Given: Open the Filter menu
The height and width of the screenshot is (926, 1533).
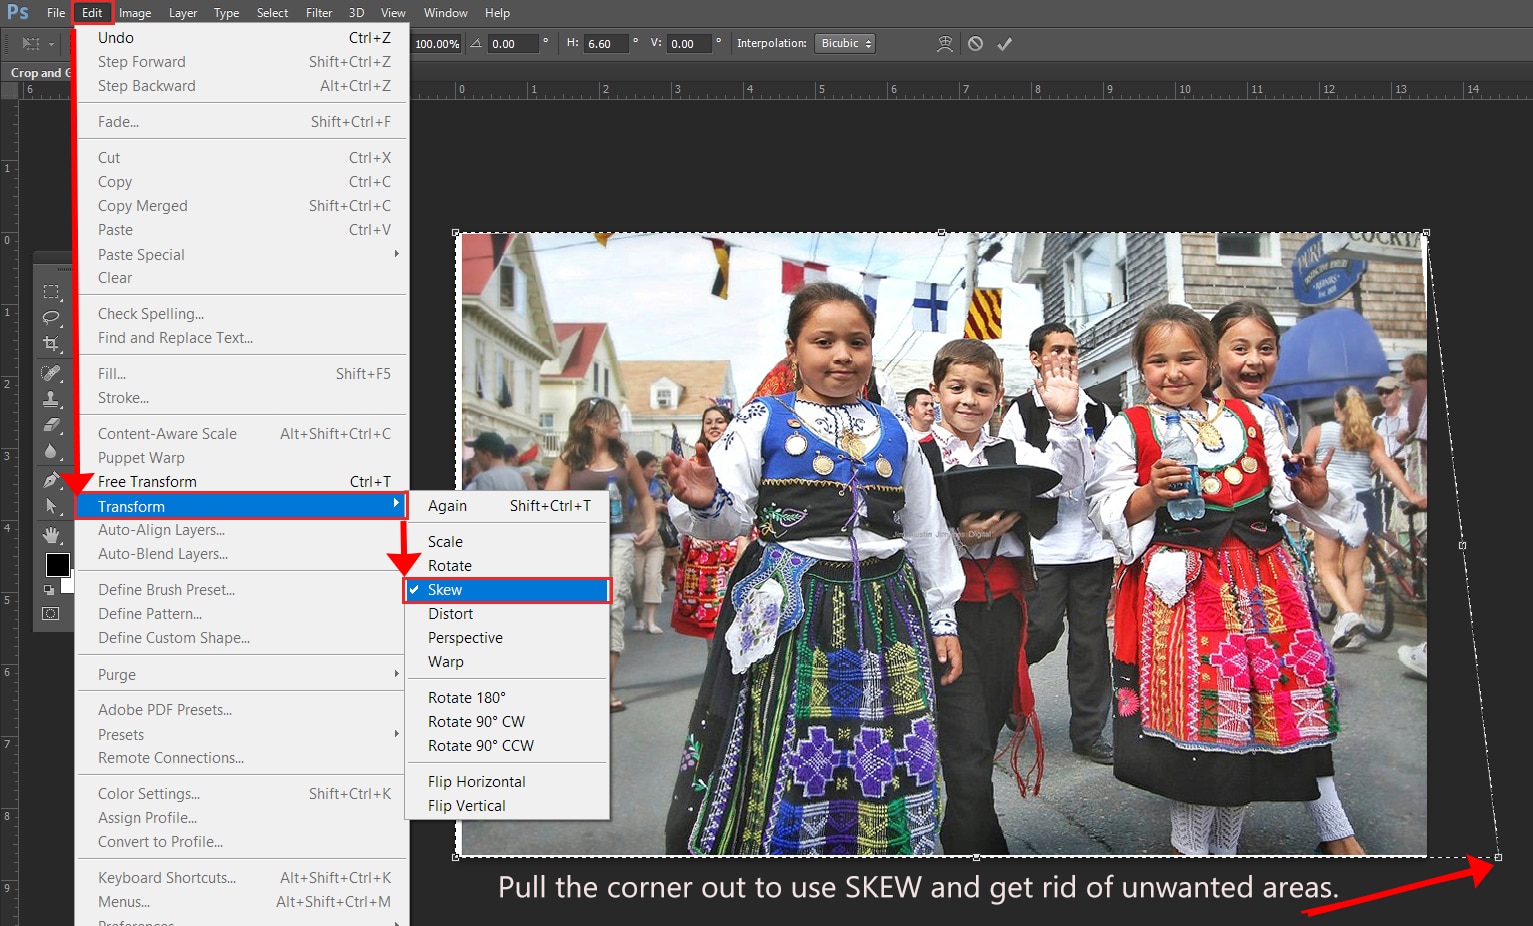Looking at the screenshot, I should 319,13.
